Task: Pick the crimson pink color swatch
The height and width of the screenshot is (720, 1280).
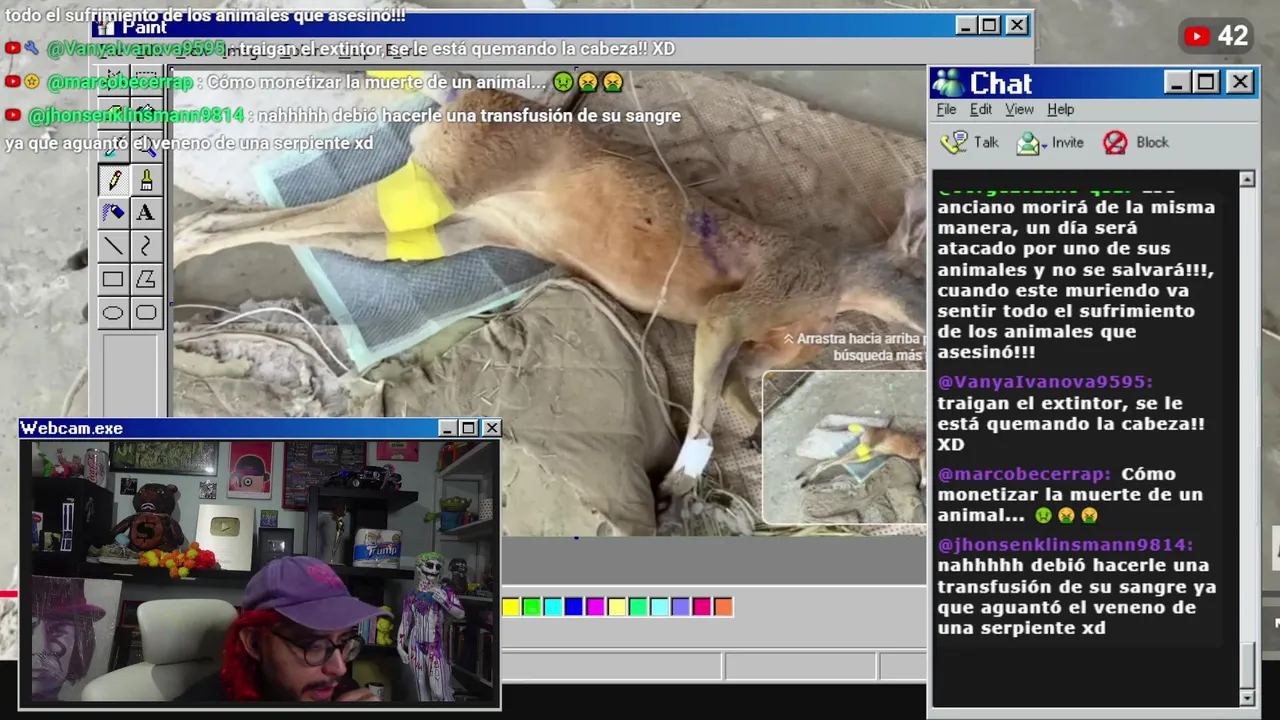Action: 702,606
